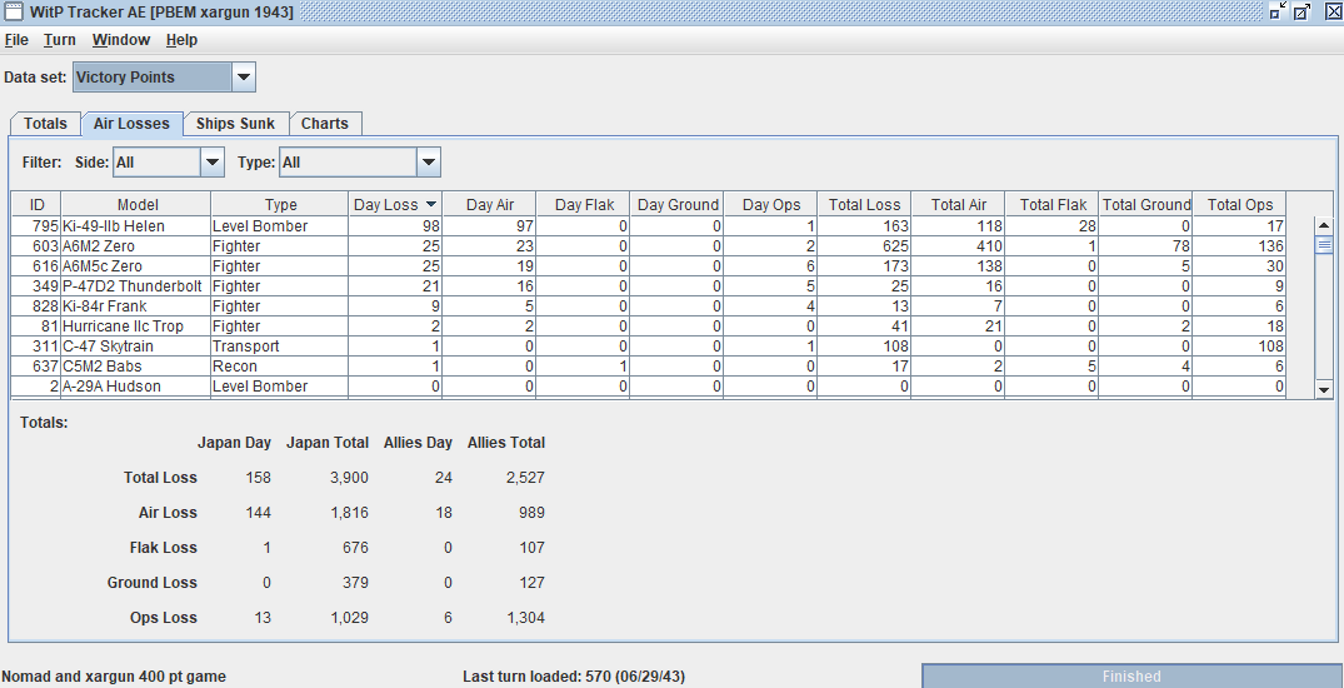Open the Charts tab

[x=326, y=123]
